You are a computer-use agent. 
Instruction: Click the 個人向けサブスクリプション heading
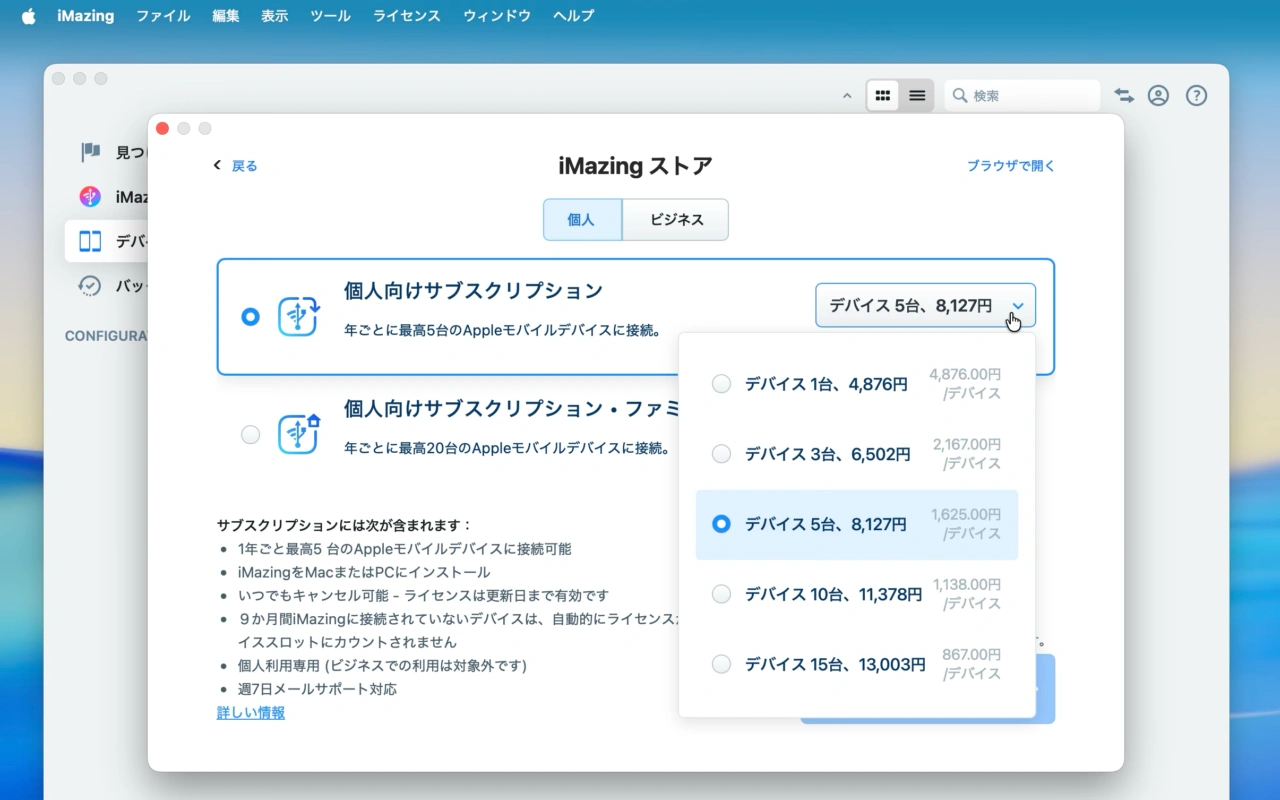pyautogui.click(x=474, y=291)
